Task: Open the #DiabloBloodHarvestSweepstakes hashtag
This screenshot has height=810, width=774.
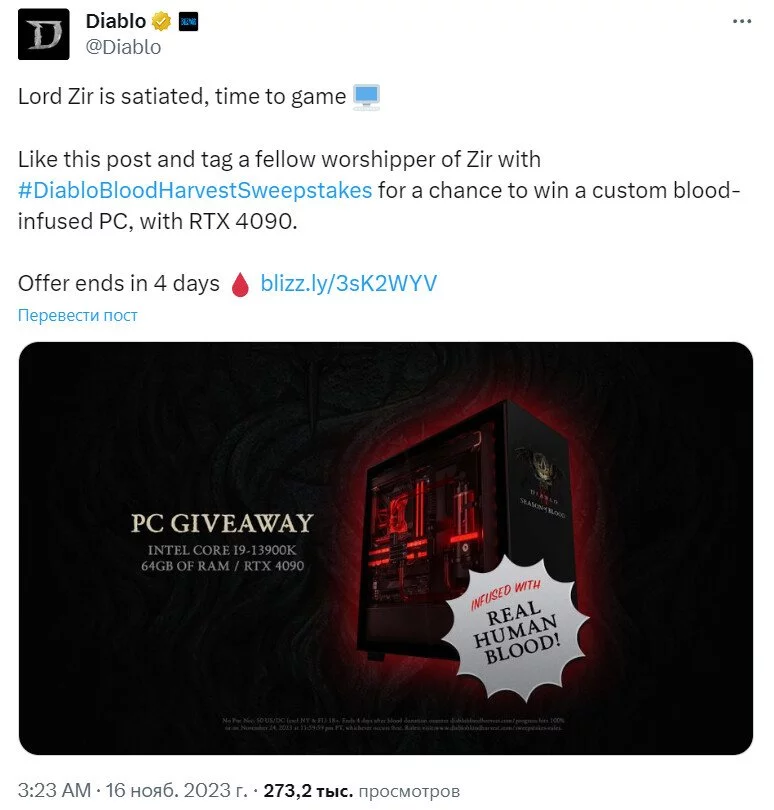Action: coord(195,190)
